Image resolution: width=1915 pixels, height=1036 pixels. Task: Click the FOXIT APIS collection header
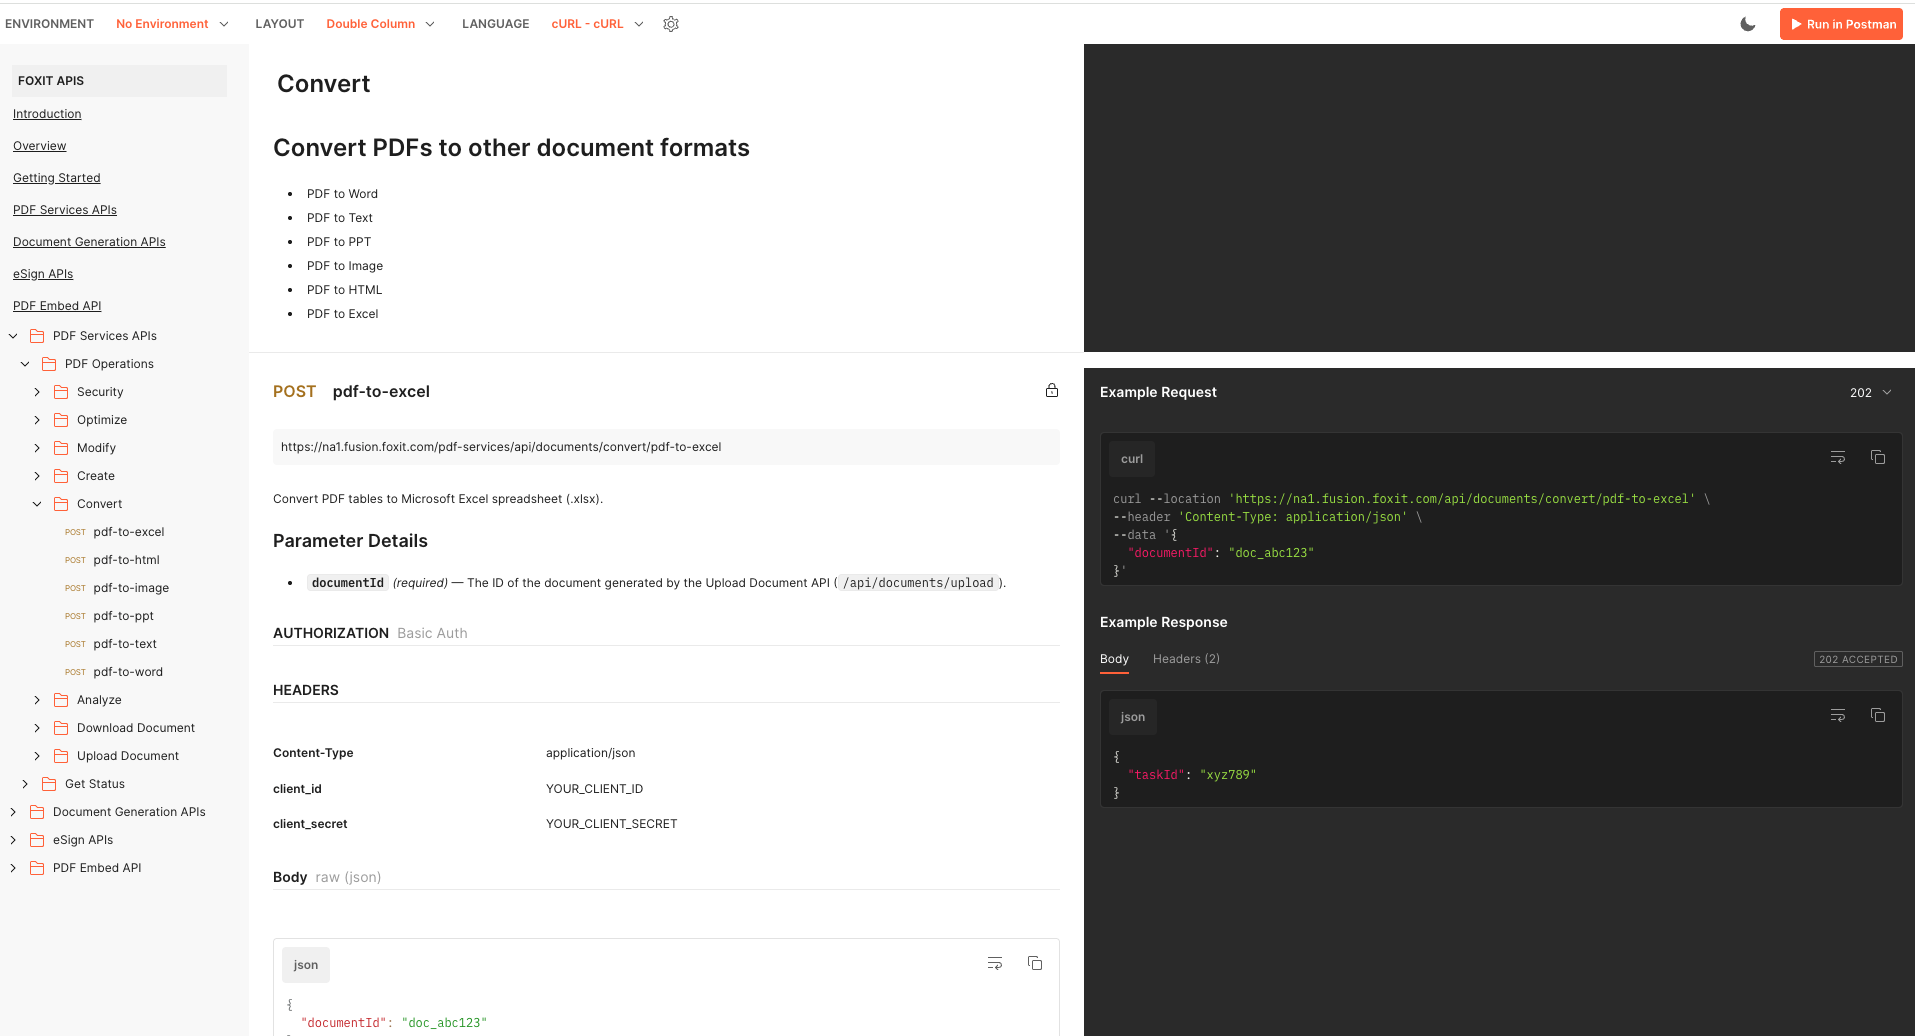pos(119,81)
